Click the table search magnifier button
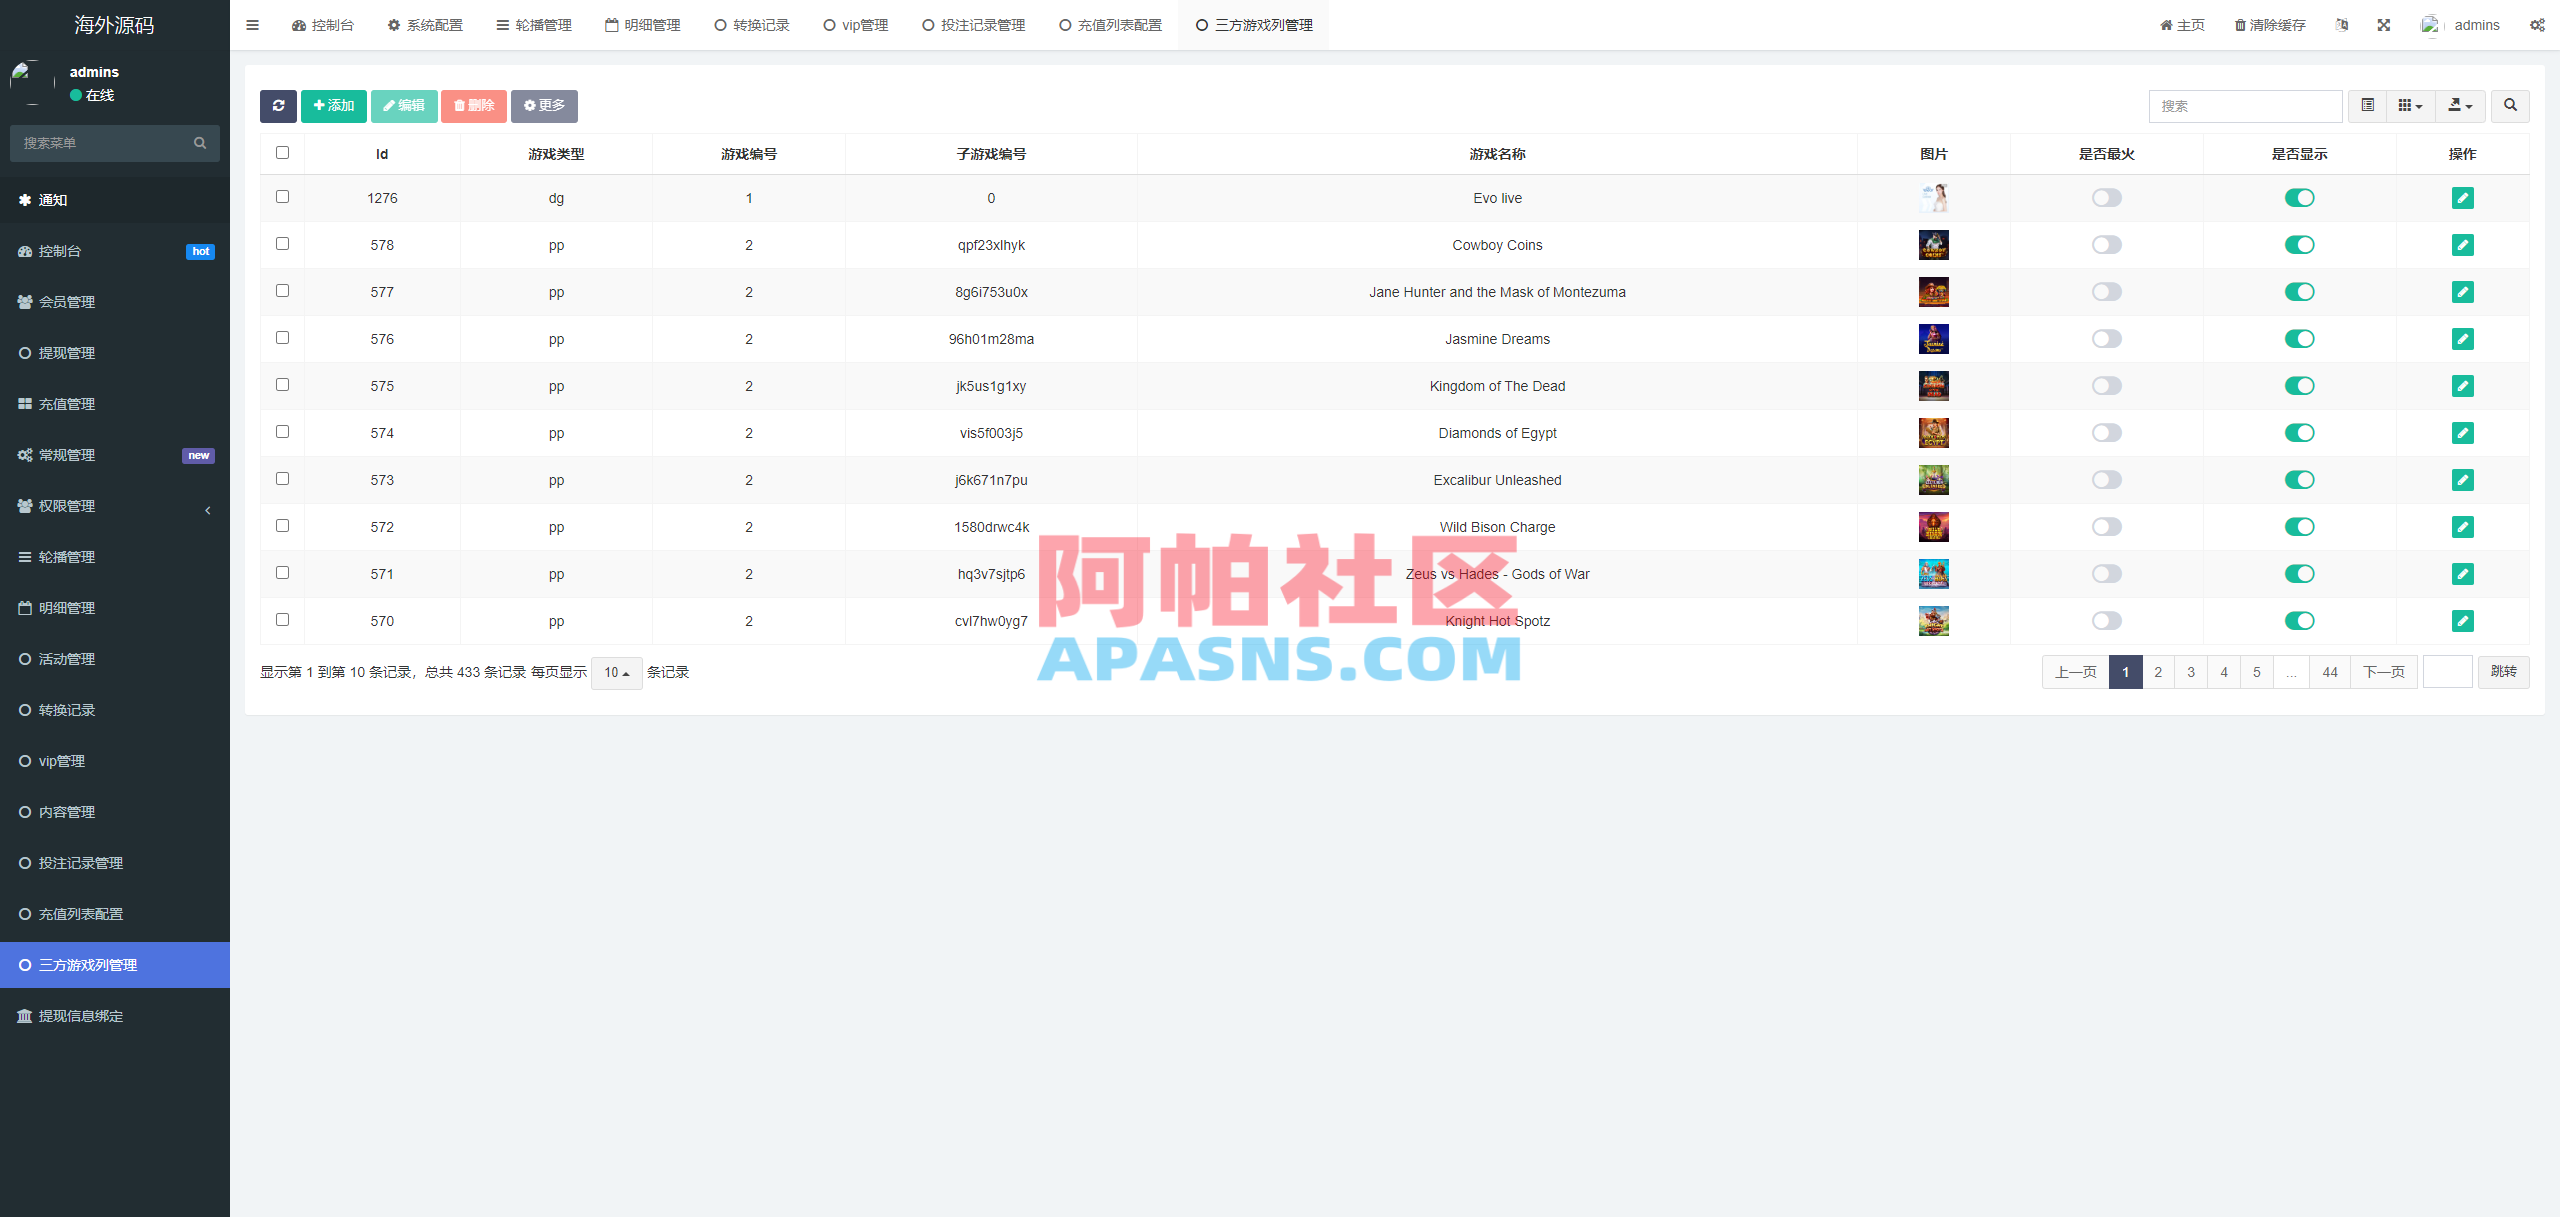 coord(2510,106)
